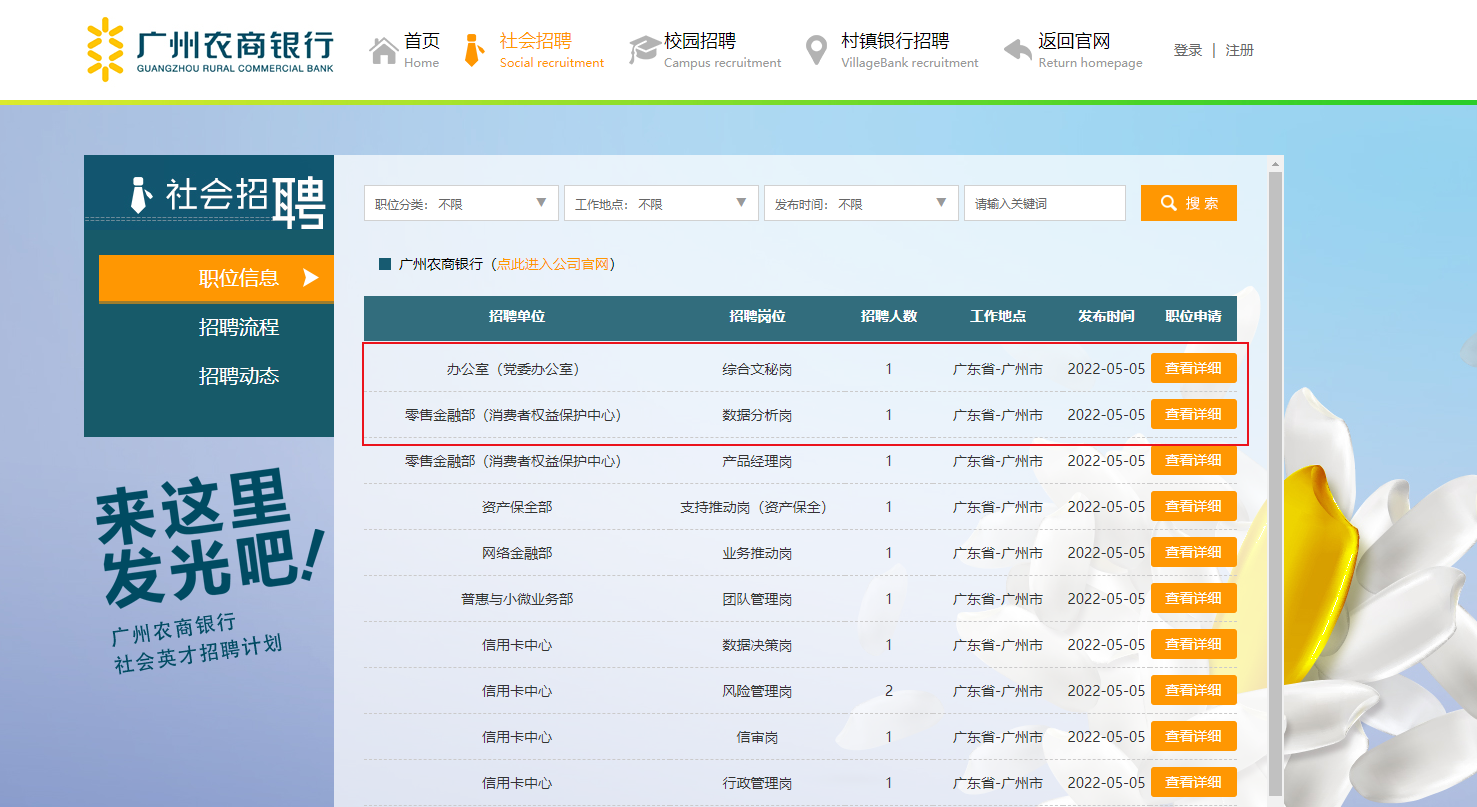Select 职位信息 in the sidebar
The width and height of the screenshot is (1477, 807).
216,278
